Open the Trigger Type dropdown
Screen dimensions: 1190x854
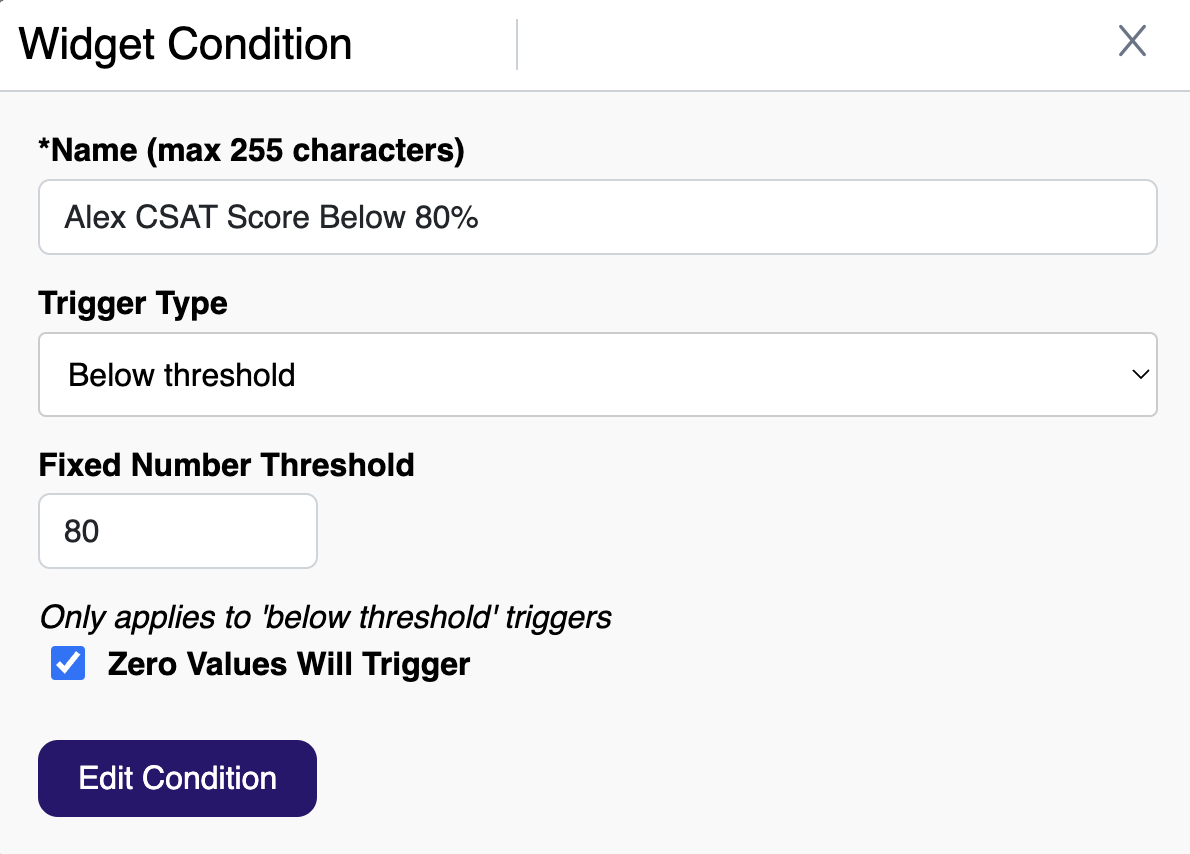click(597, 375)
